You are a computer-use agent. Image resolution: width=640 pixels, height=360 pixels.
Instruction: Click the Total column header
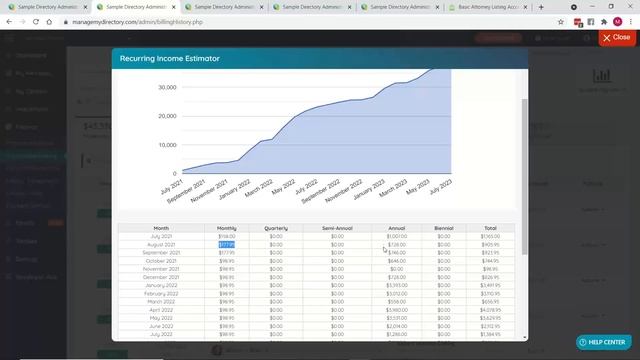coord(490,228)
